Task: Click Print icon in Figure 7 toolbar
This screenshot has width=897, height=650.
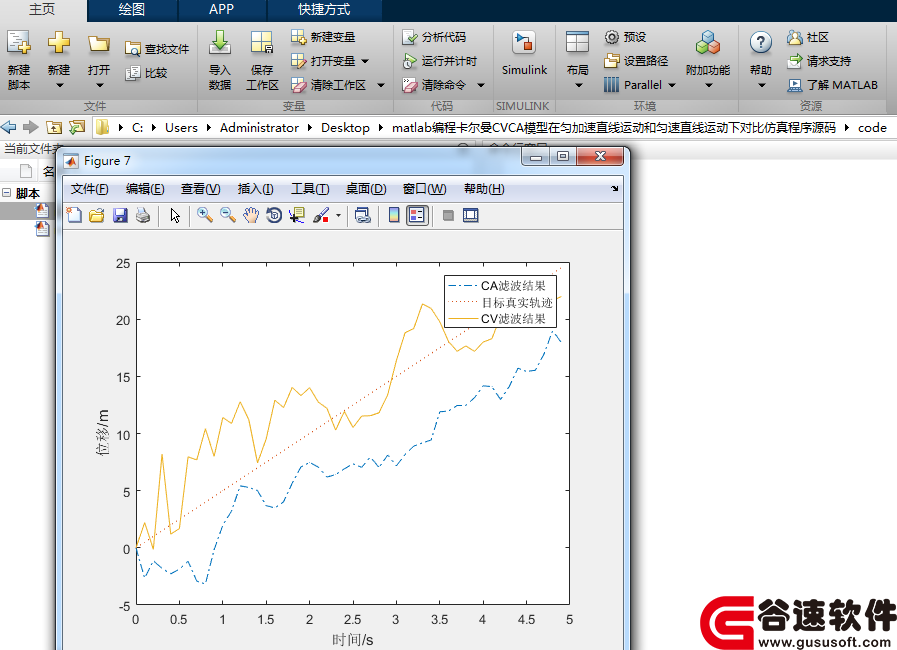Action: pos(143,215)
